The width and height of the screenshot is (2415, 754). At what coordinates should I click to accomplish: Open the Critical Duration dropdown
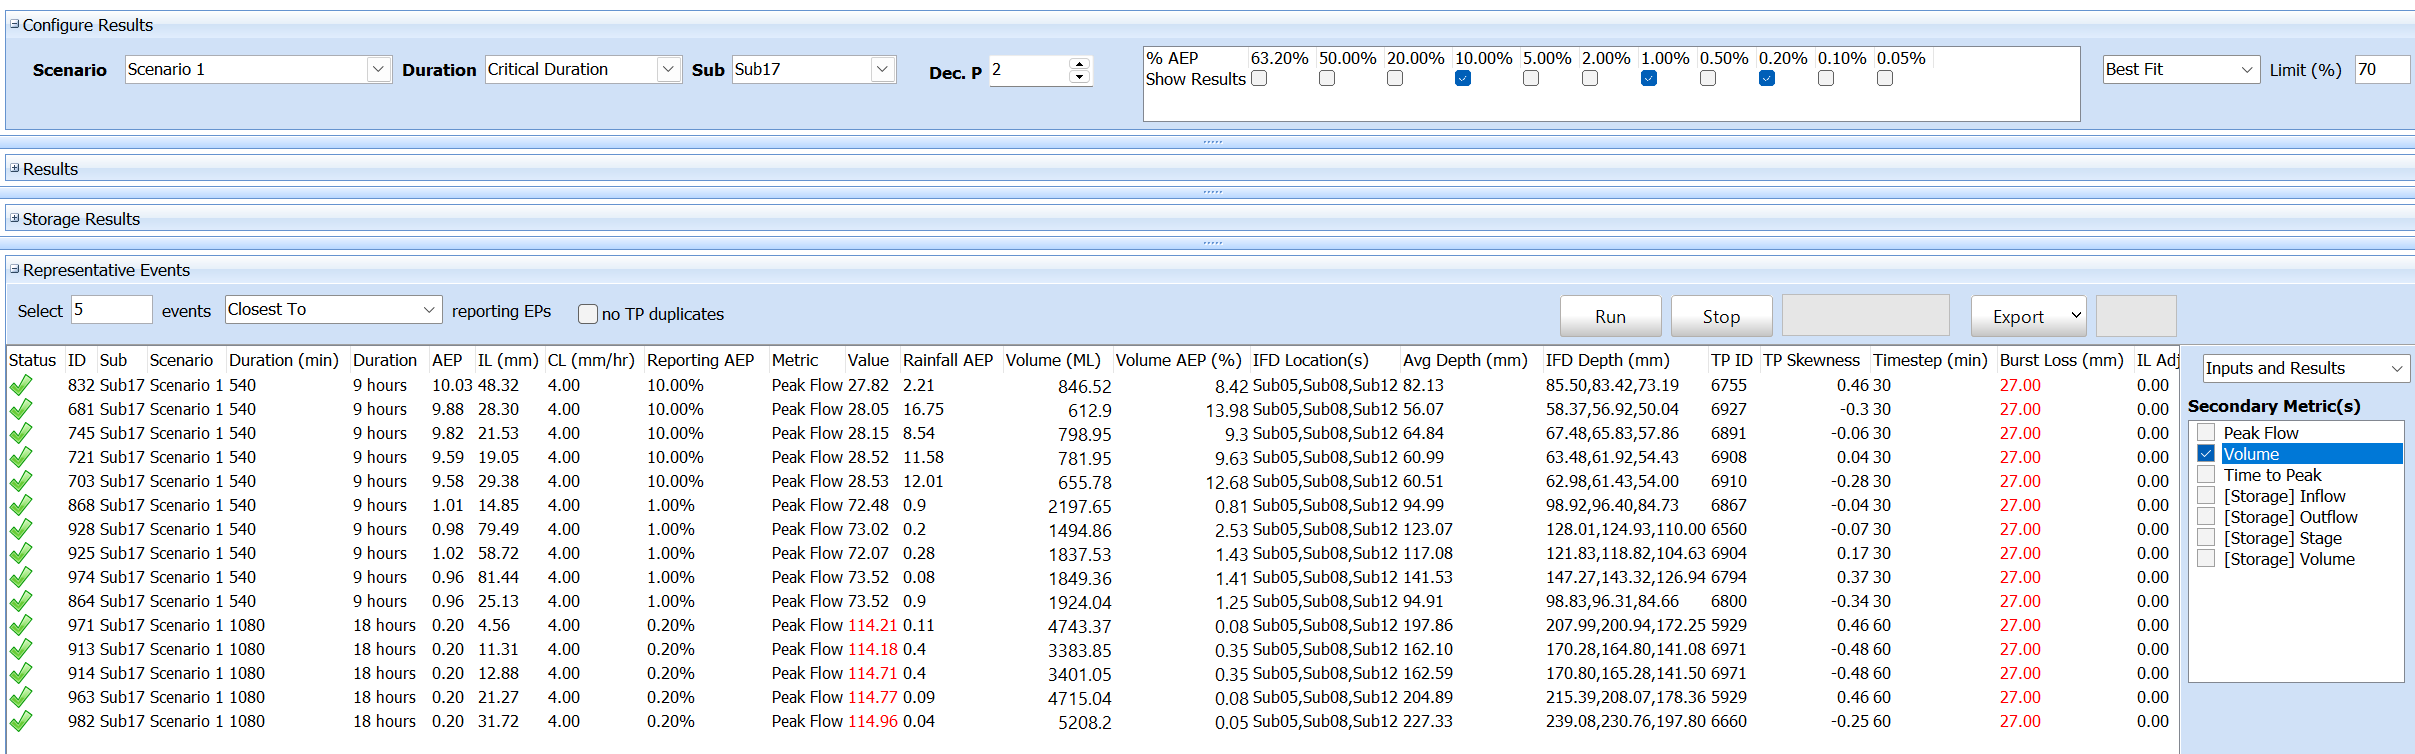coord(668,69)
